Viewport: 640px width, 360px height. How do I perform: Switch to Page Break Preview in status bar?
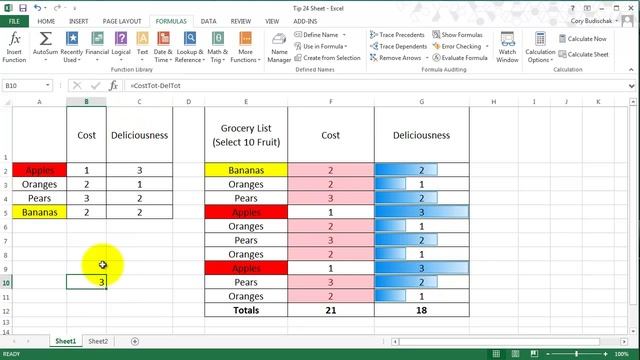click(534, 353)
